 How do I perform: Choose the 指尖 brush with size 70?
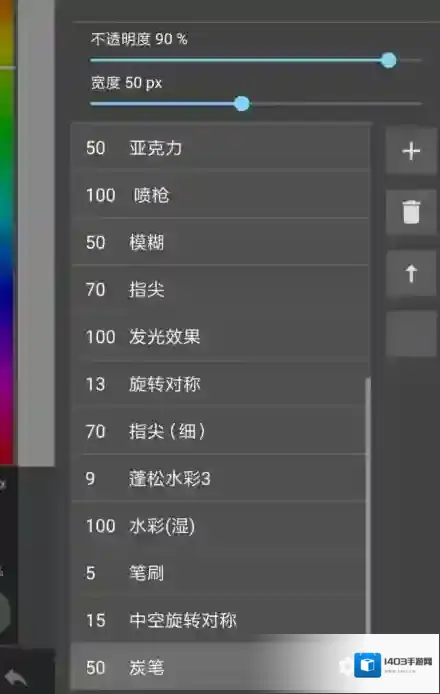point(220,289)
